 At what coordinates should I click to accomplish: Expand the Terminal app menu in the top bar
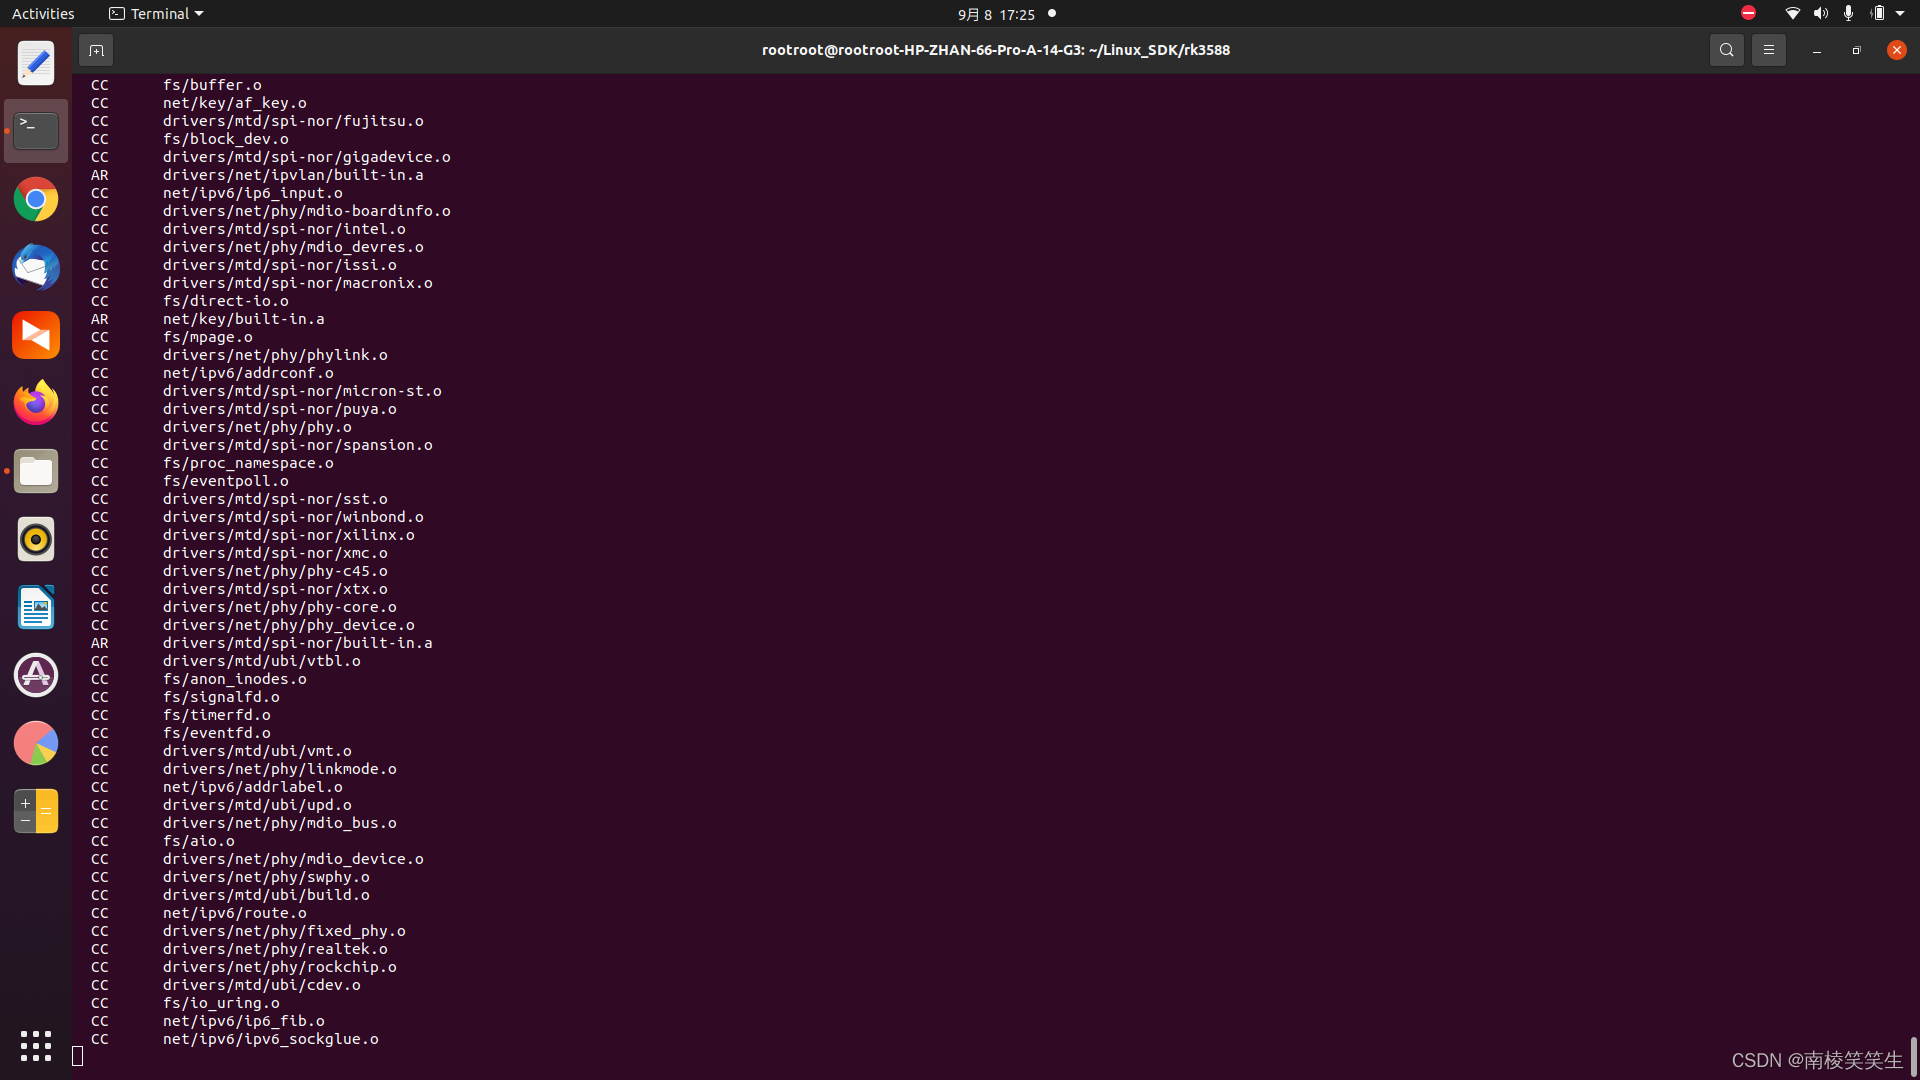155,13
